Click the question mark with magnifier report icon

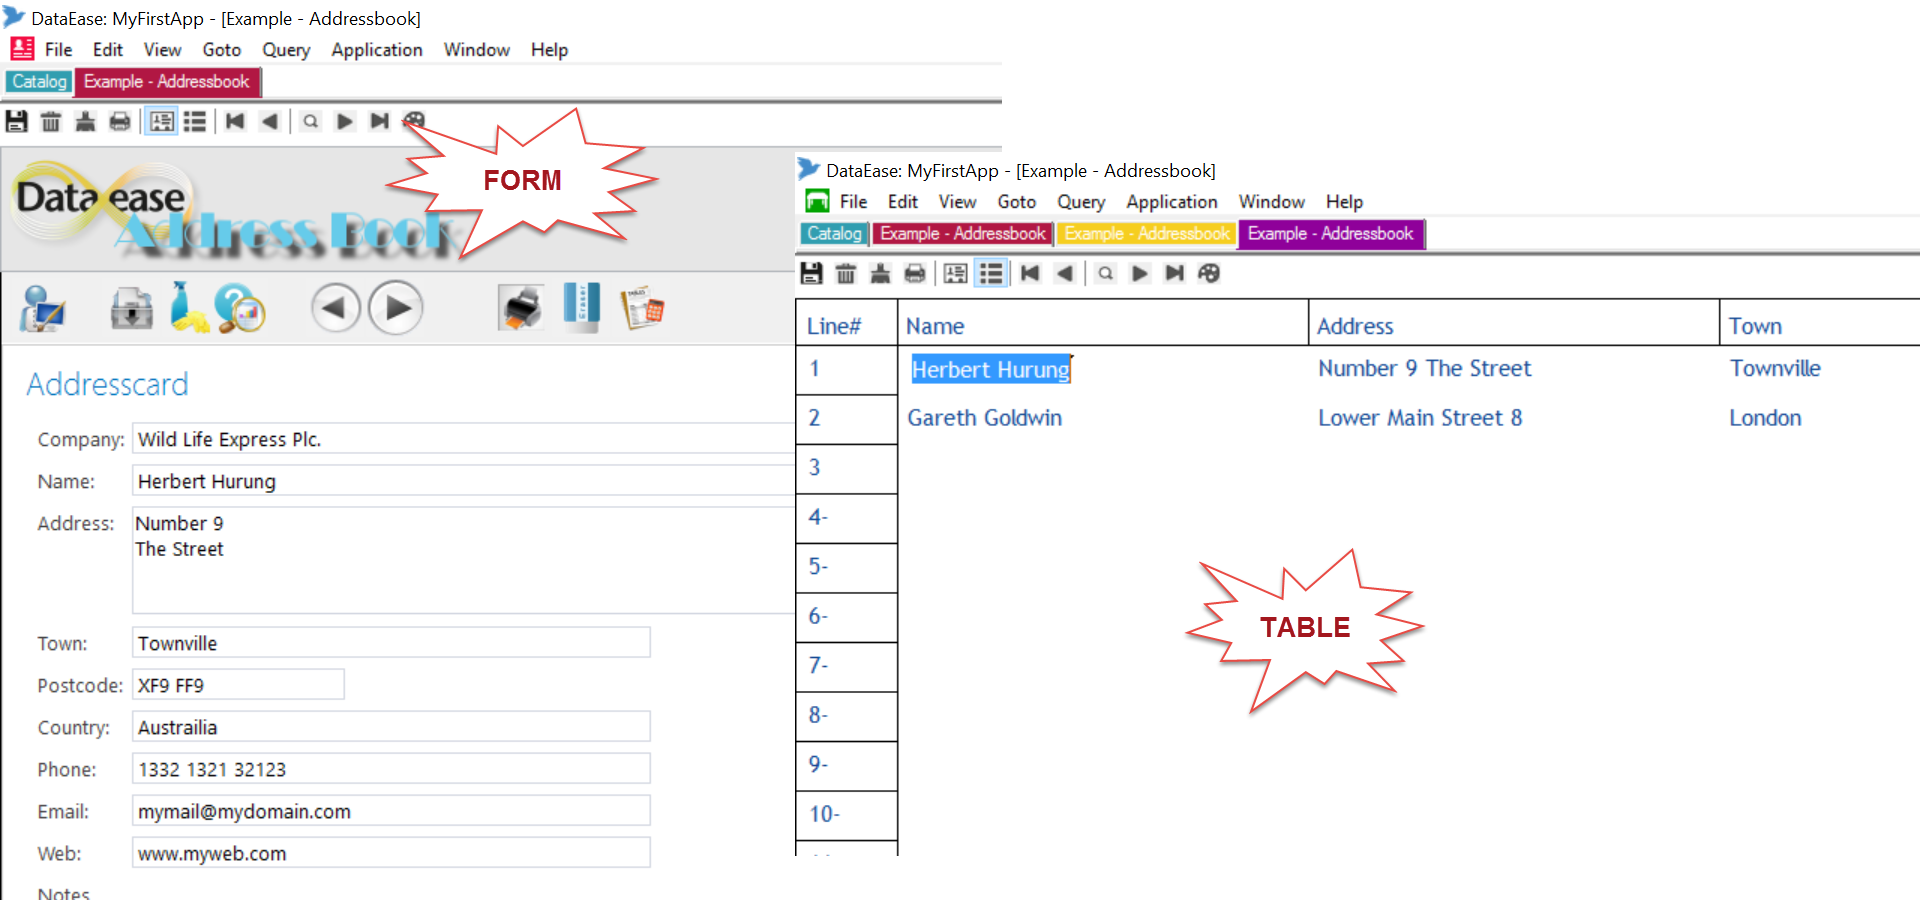[x=240, y=308]
